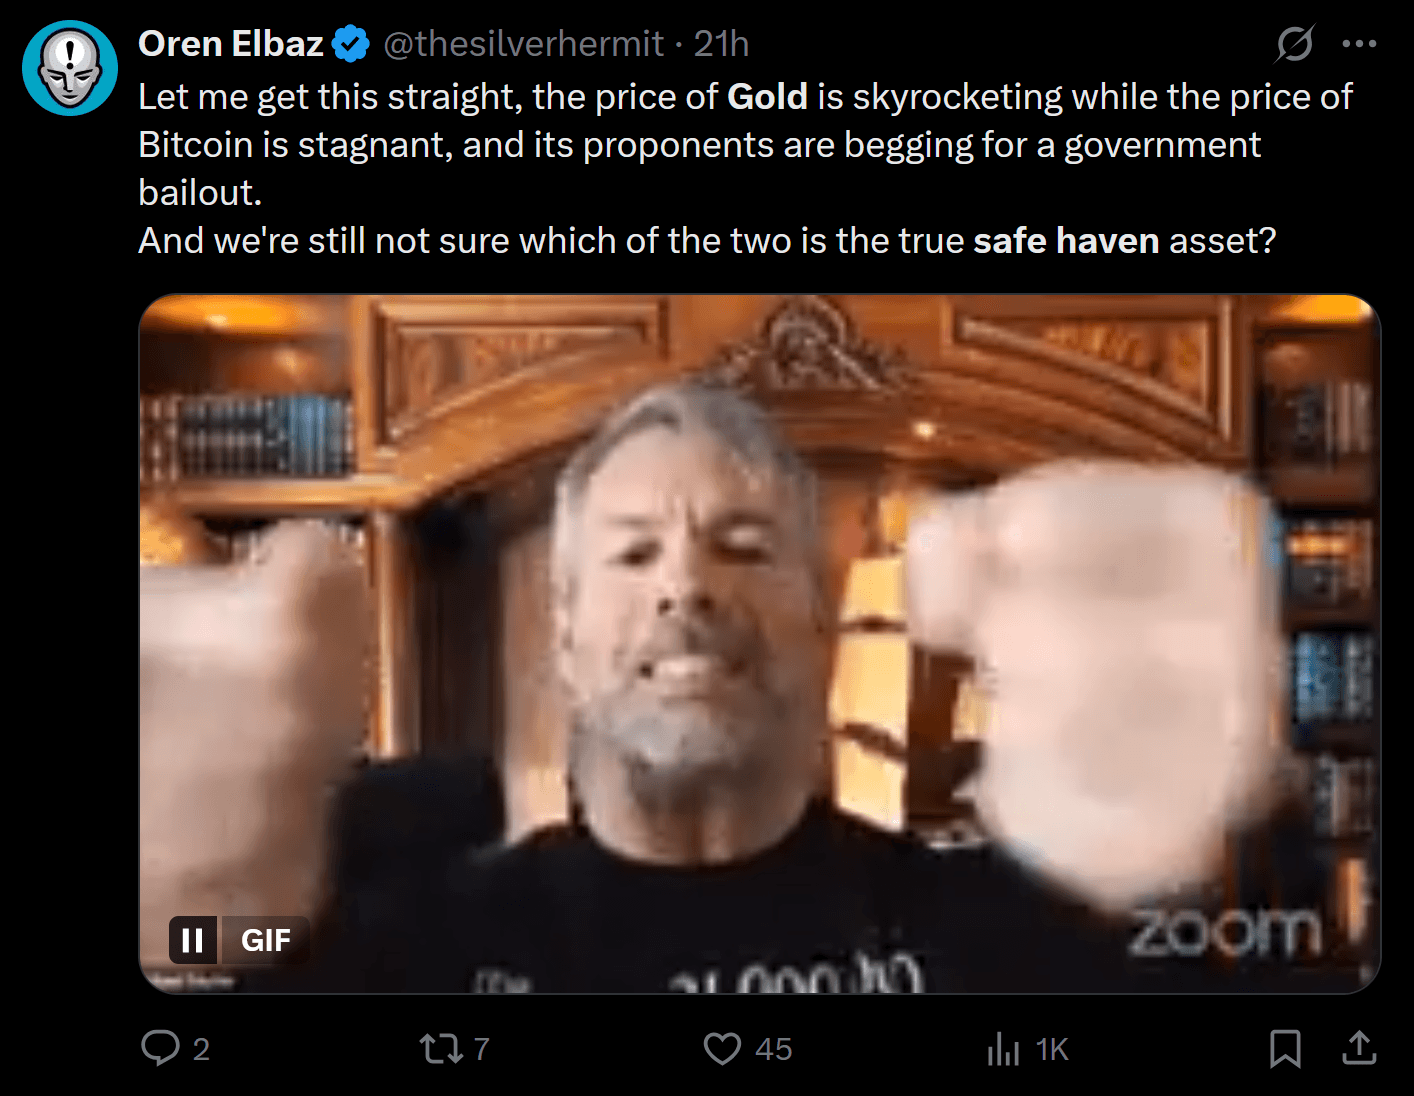1414x1096 pixels.
Task: Click the repost count 7
Action: click(481, 1049)
